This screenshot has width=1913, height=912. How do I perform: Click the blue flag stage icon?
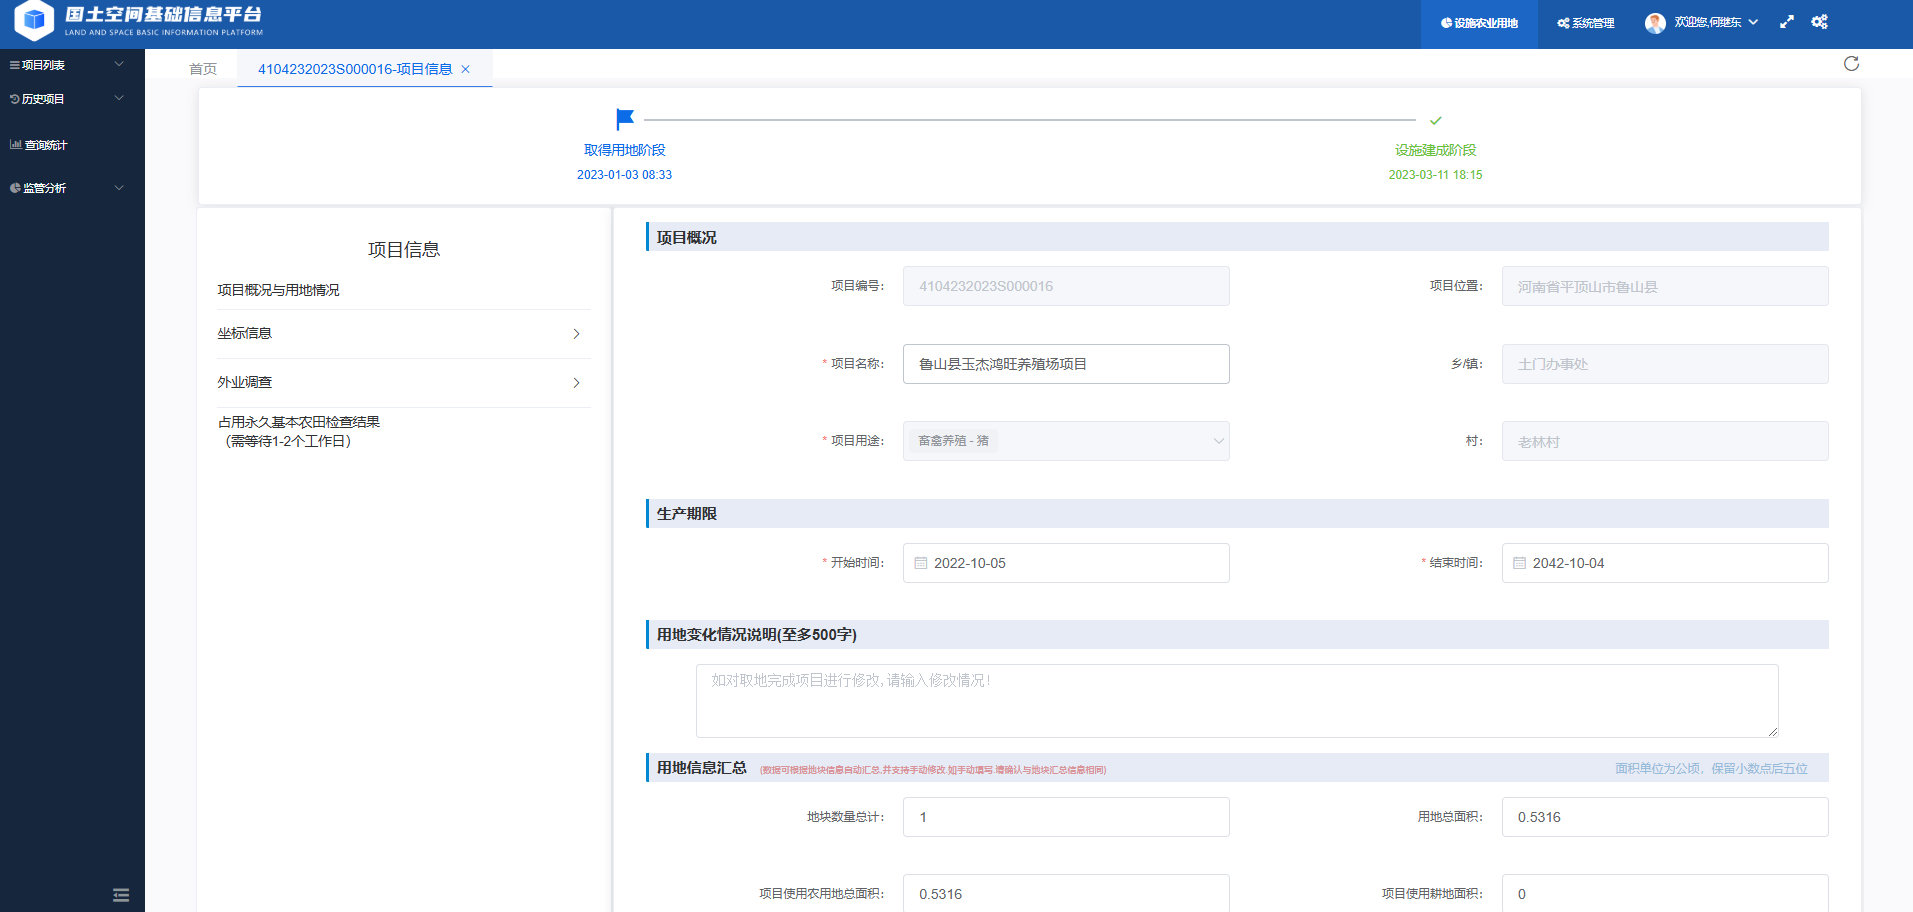(x=625, y=120)
